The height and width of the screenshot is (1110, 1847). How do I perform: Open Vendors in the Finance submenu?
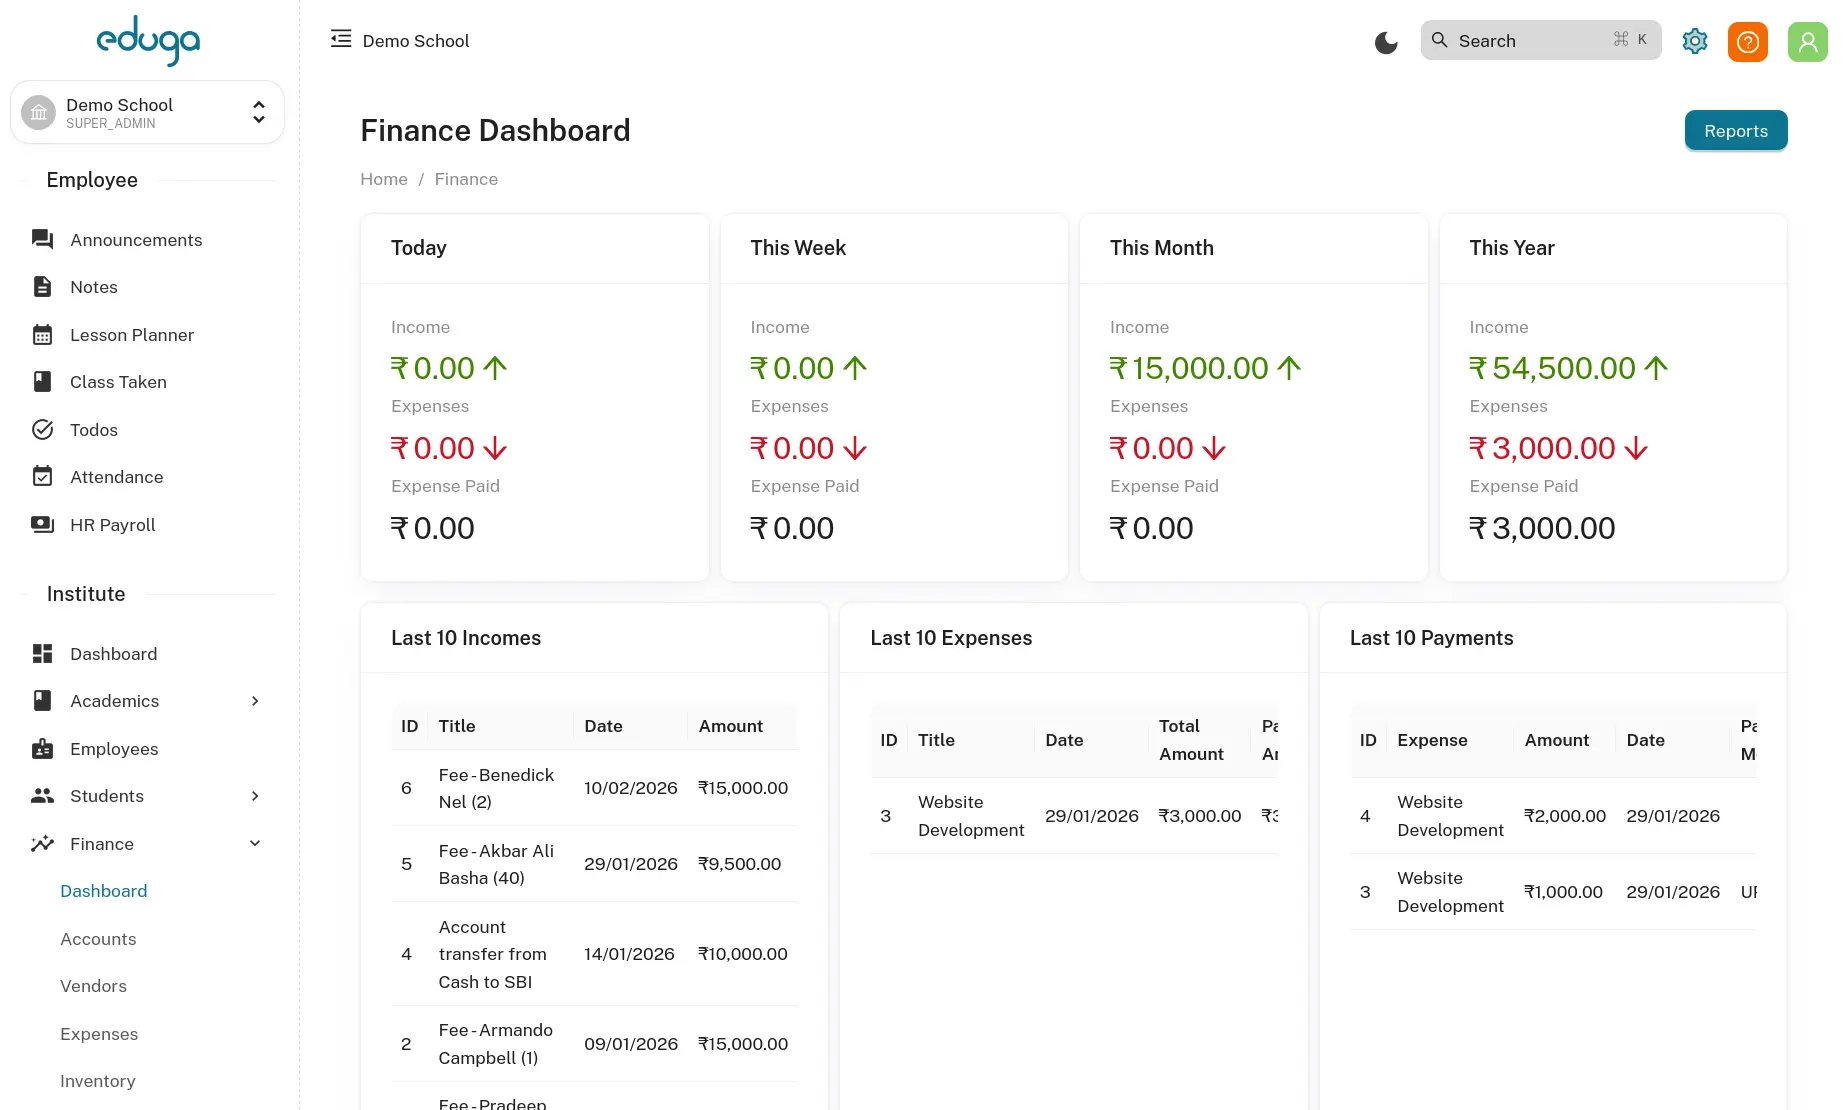pos(93,986)
